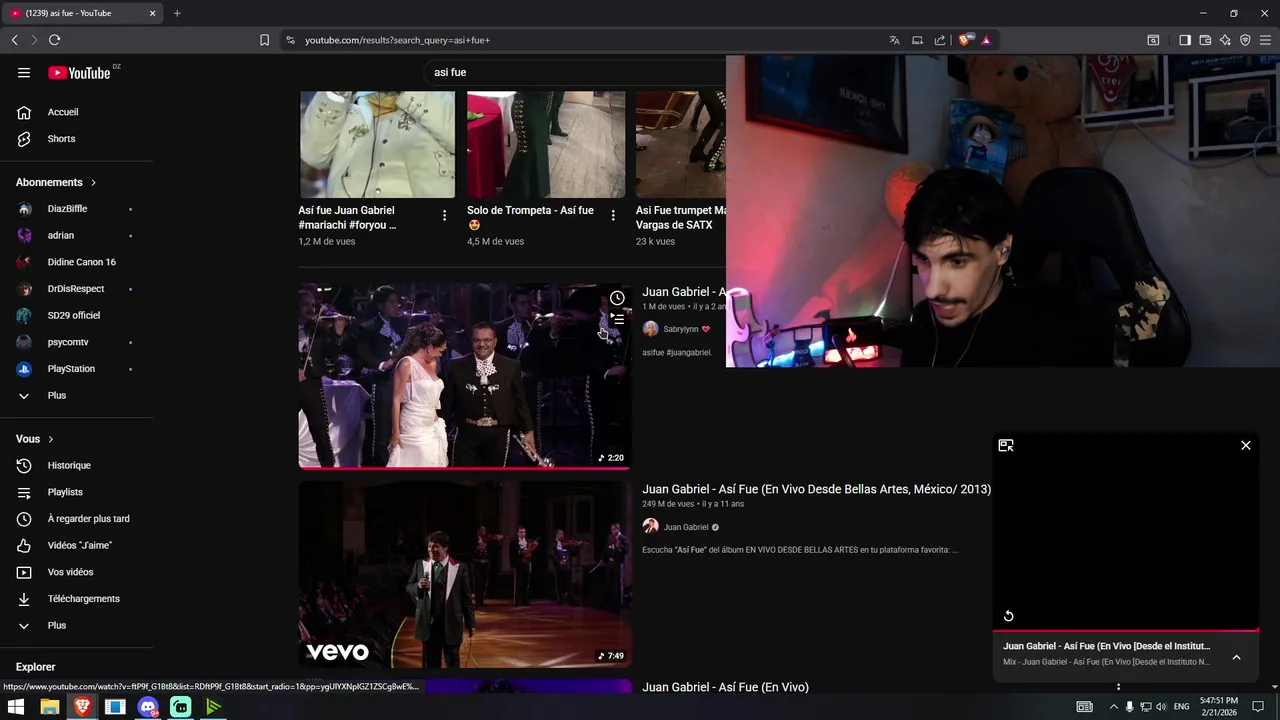
Task: Share this page icon
Action: point(940,40)
